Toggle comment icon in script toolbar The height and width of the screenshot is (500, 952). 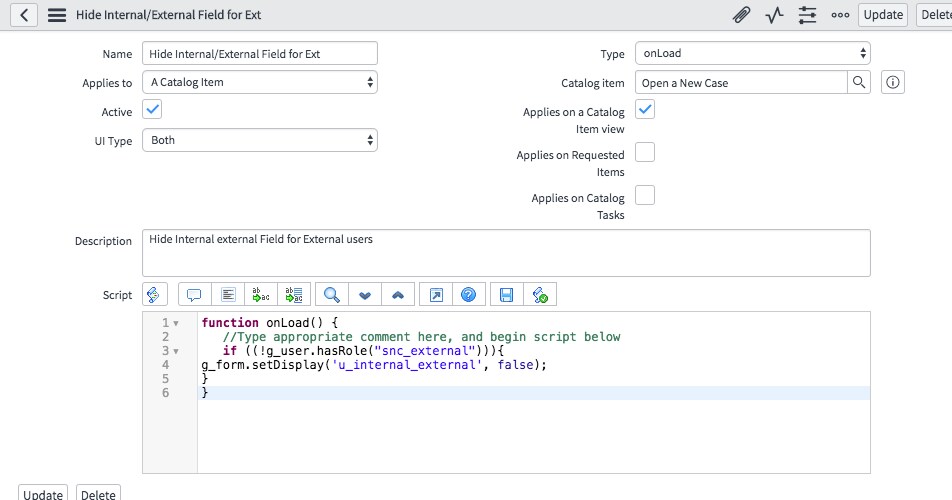pyautogui.click(x=194, y=295)
